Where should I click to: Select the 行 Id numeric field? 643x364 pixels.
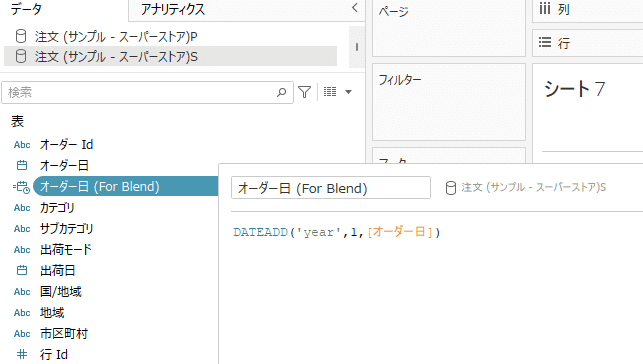tap(54, 354)
